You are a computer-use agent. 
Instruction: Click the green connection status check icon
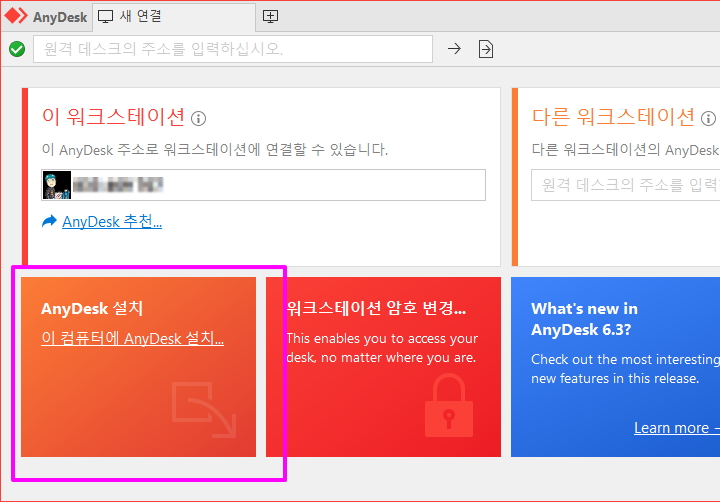[x=17, y=49]
